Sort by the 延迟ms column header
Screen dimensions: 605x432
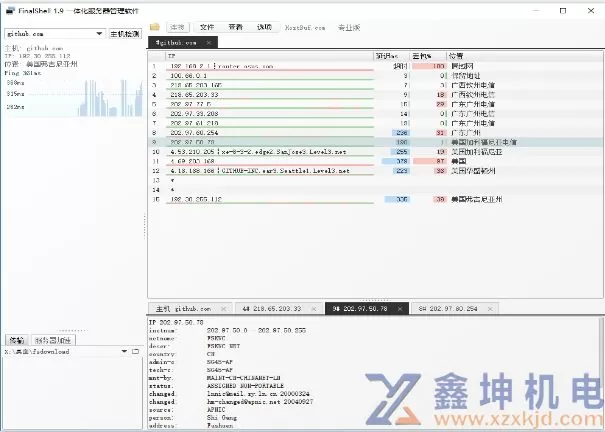point(386,55)
